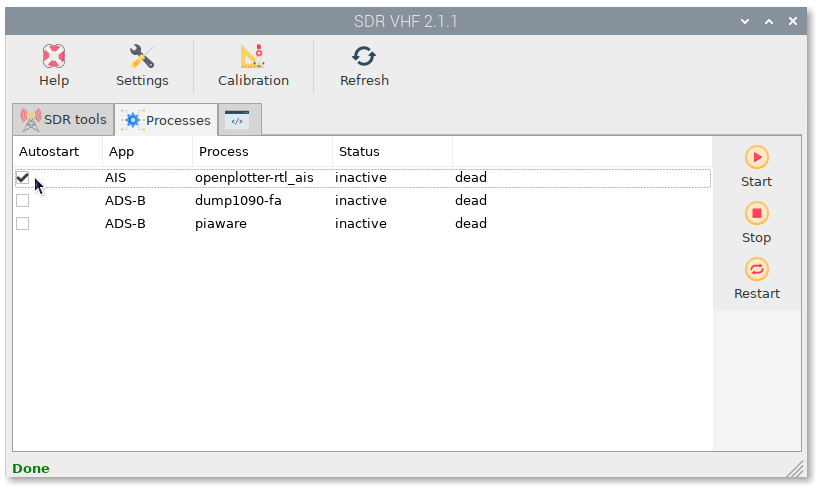
Task: Restart the selected process
Action: coord(756,280)
